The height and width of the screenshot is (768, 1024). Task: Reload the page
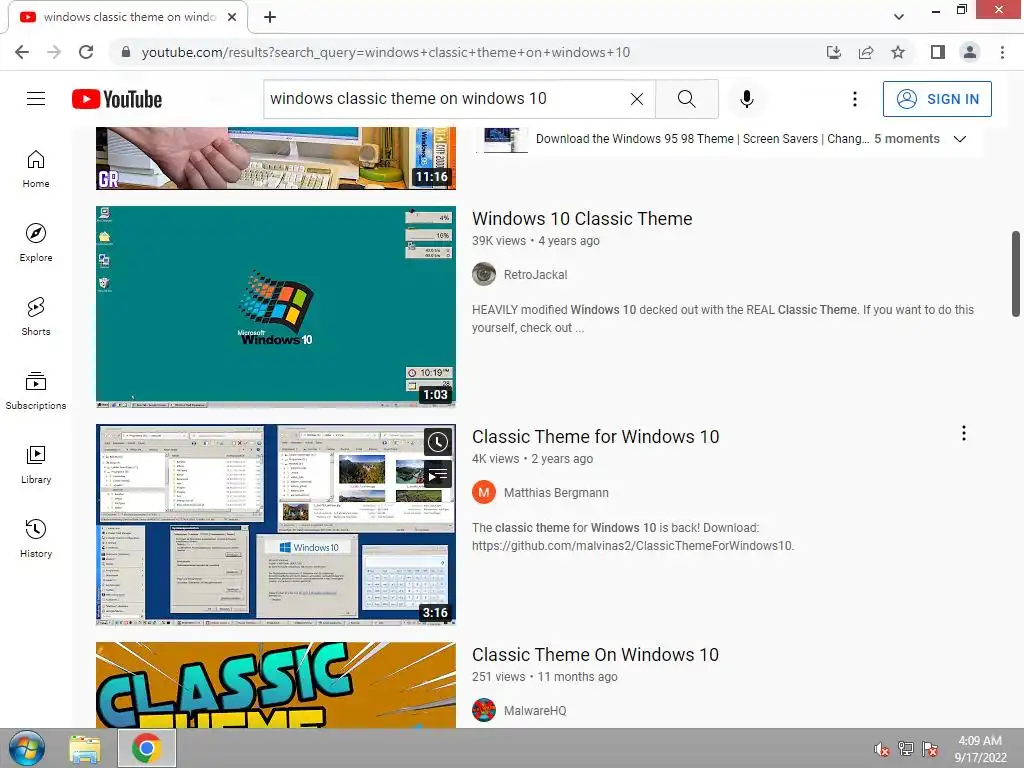pos(86,52)
